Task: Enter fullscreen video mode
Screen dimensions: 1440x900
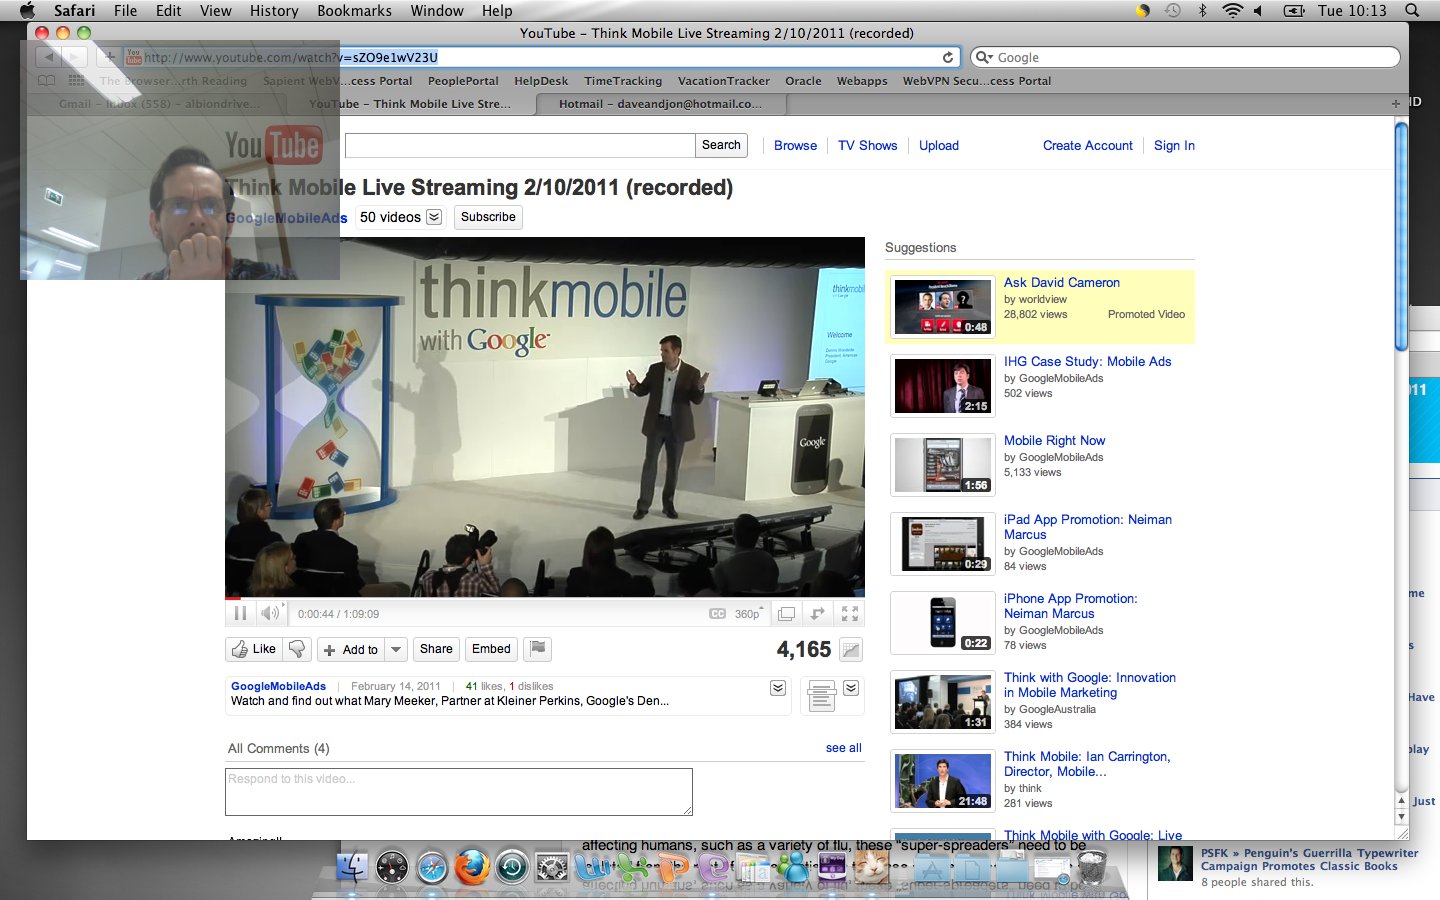Action: (x=850, y=614)
